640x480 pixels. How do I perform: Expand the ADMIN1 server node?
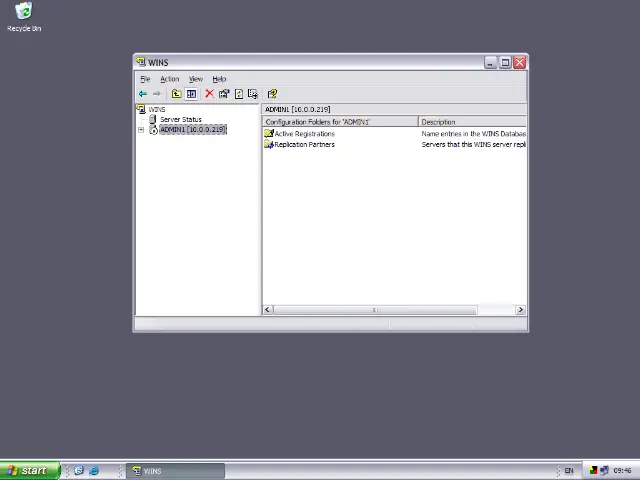coord(141,130)
